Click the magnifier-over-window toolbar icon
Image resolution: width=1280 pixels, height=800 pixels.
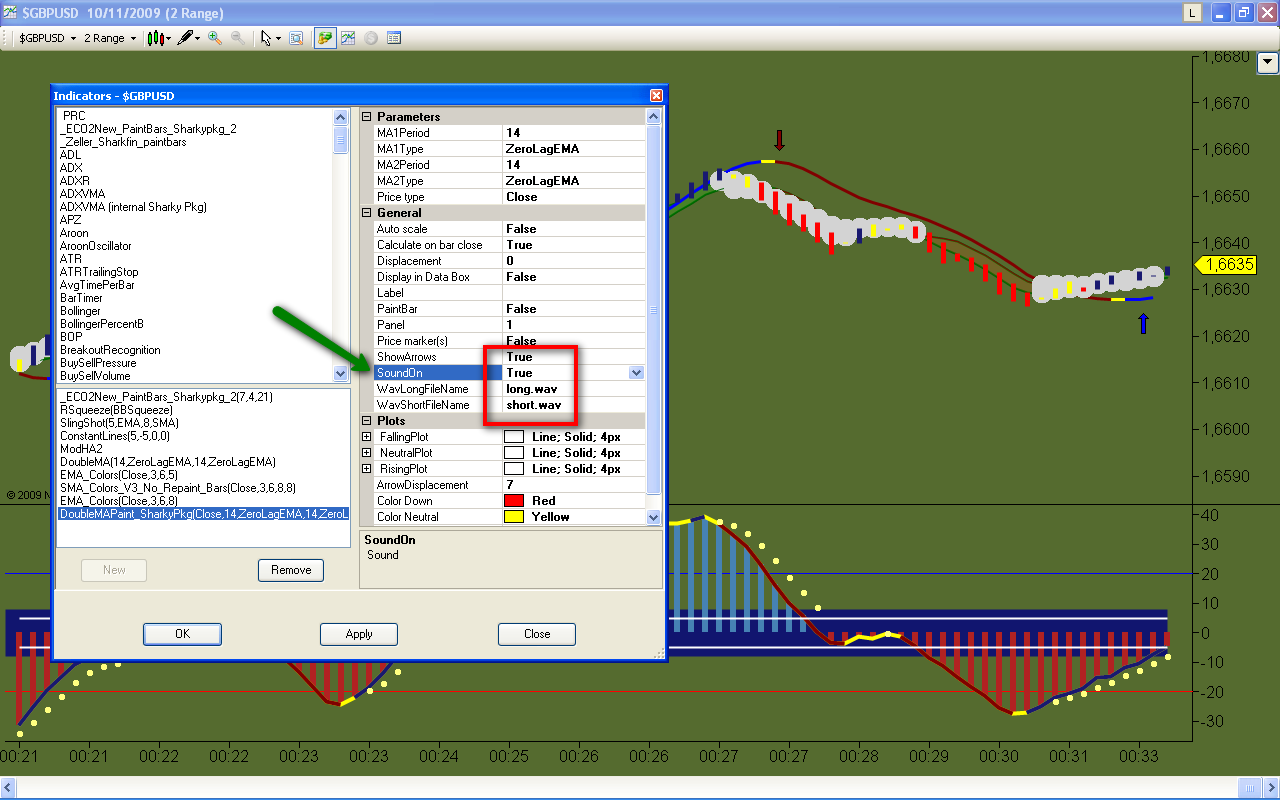[296, 38]
